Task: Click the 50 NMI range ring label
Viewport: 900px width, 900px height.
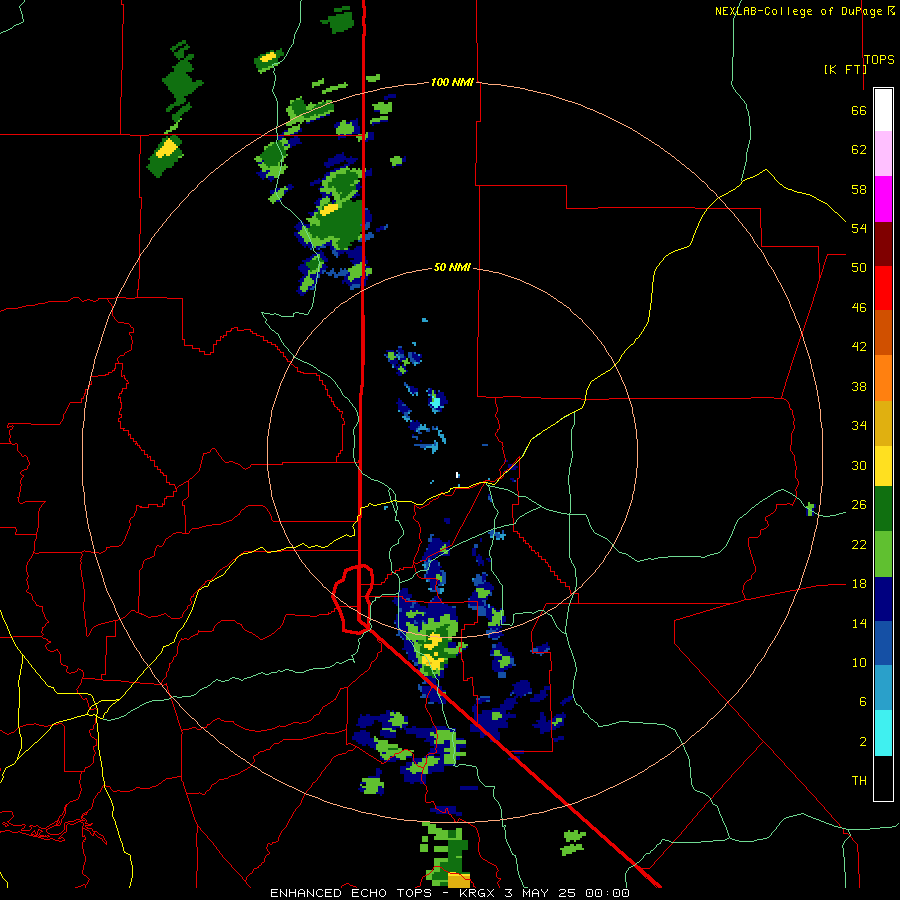Action: (x=452, y=267)
